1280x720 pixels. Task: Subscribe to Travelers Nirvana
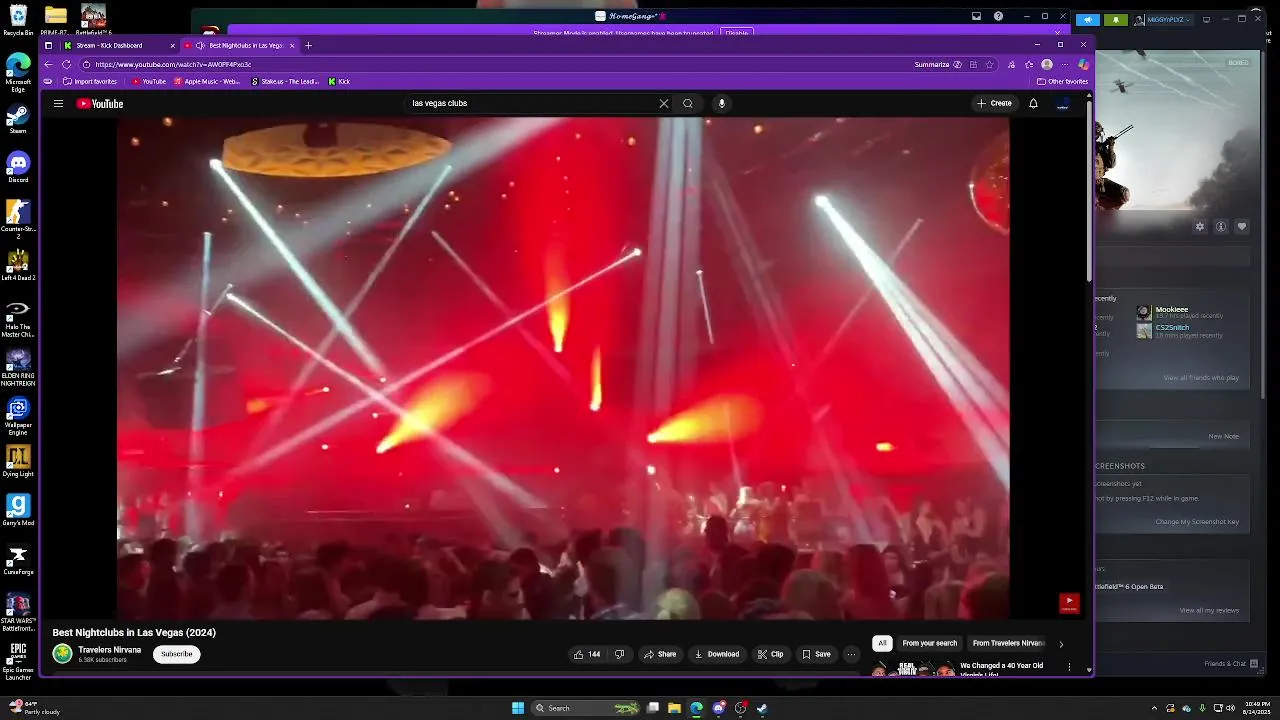coord(177,654)
